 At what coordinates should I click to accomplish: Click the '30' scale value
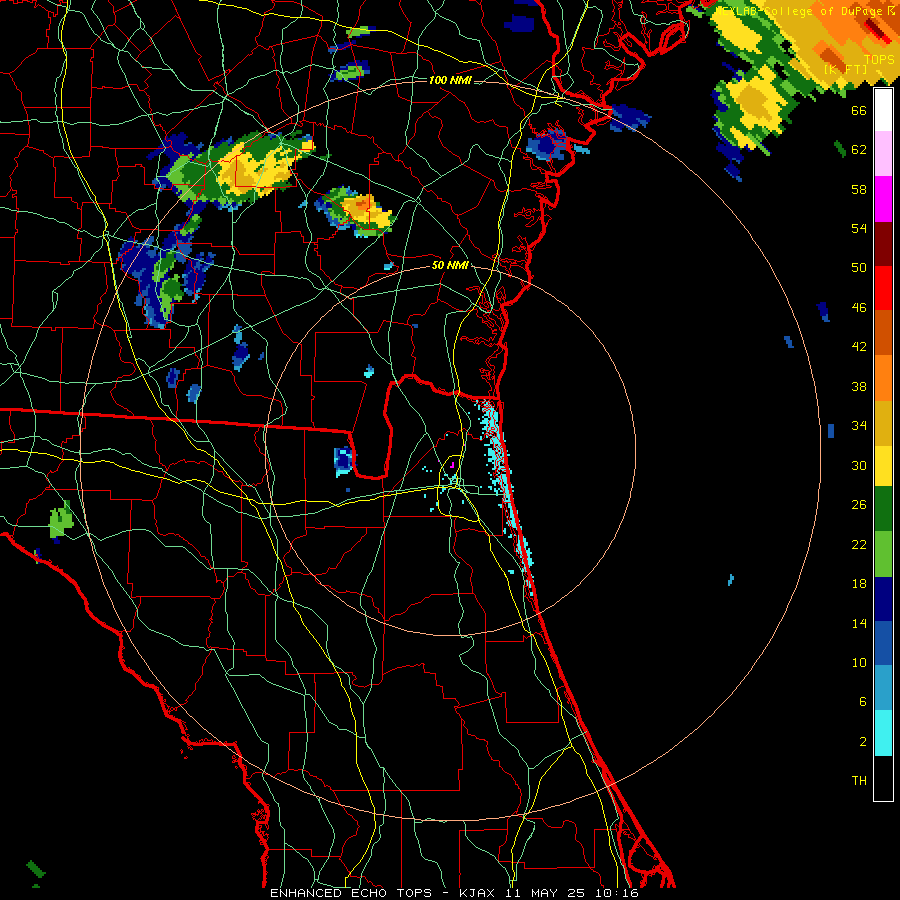point(859,465)
